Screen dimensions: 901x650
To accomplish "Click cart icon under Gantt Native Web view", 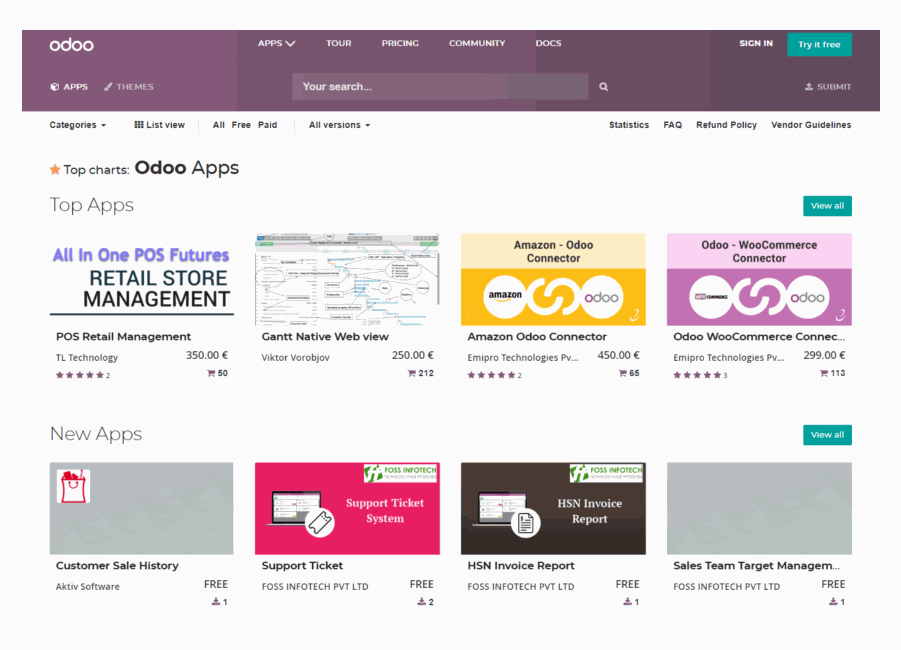I will pyautogui.click(x=411, y=373).
